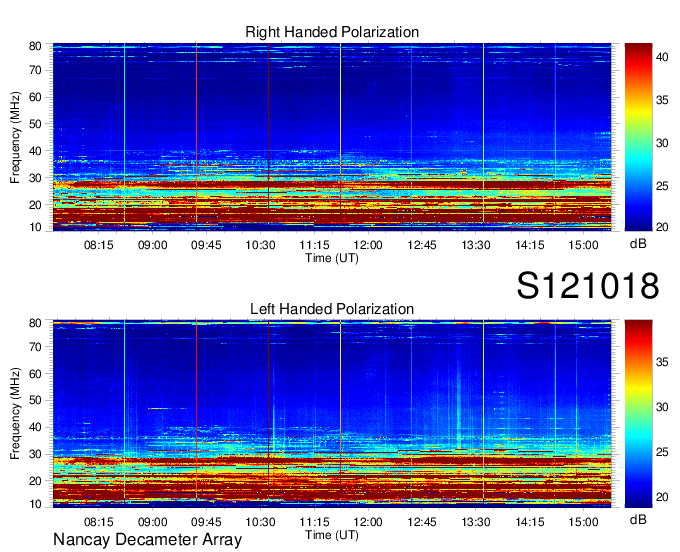Click the 12:45 tick on the bottom plot
Viewport: 680px width, 552px height.
[422, 522]
